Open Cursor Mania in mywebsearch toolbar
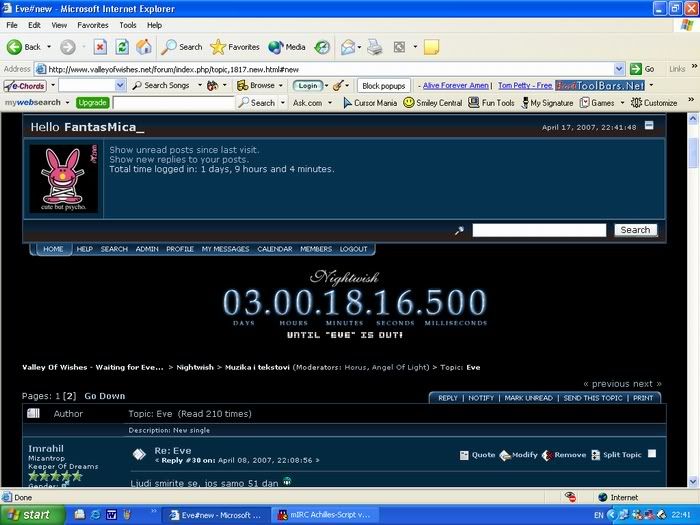Image resolution: width=700 pixels, height=525 pixels. (x=370, y=103)
